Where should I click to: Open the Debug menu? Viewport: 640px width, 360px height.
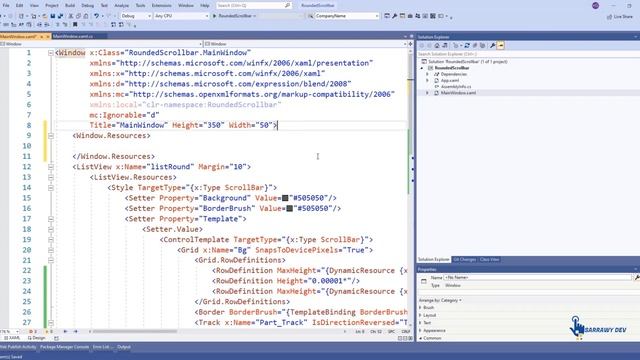pyautogui.click(x=87, y=6)
